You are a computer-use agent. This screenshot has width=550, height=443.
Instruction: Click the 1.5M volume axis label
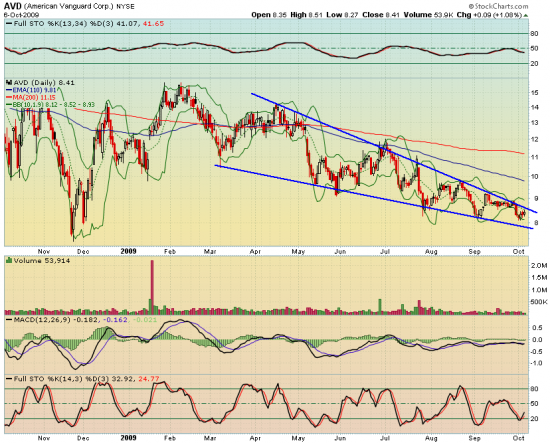(539, 278)
